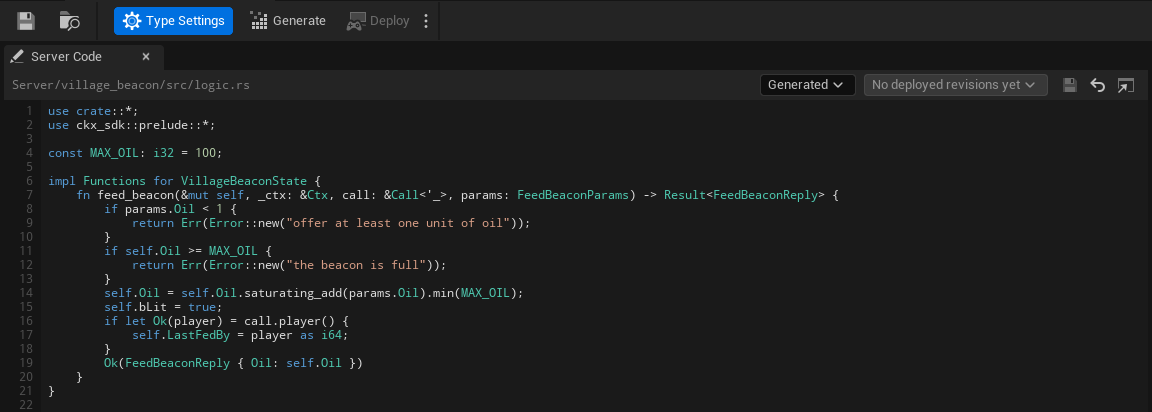
Task: Expand the No deployed revisions yet dropdown
Action: [956, 84]
